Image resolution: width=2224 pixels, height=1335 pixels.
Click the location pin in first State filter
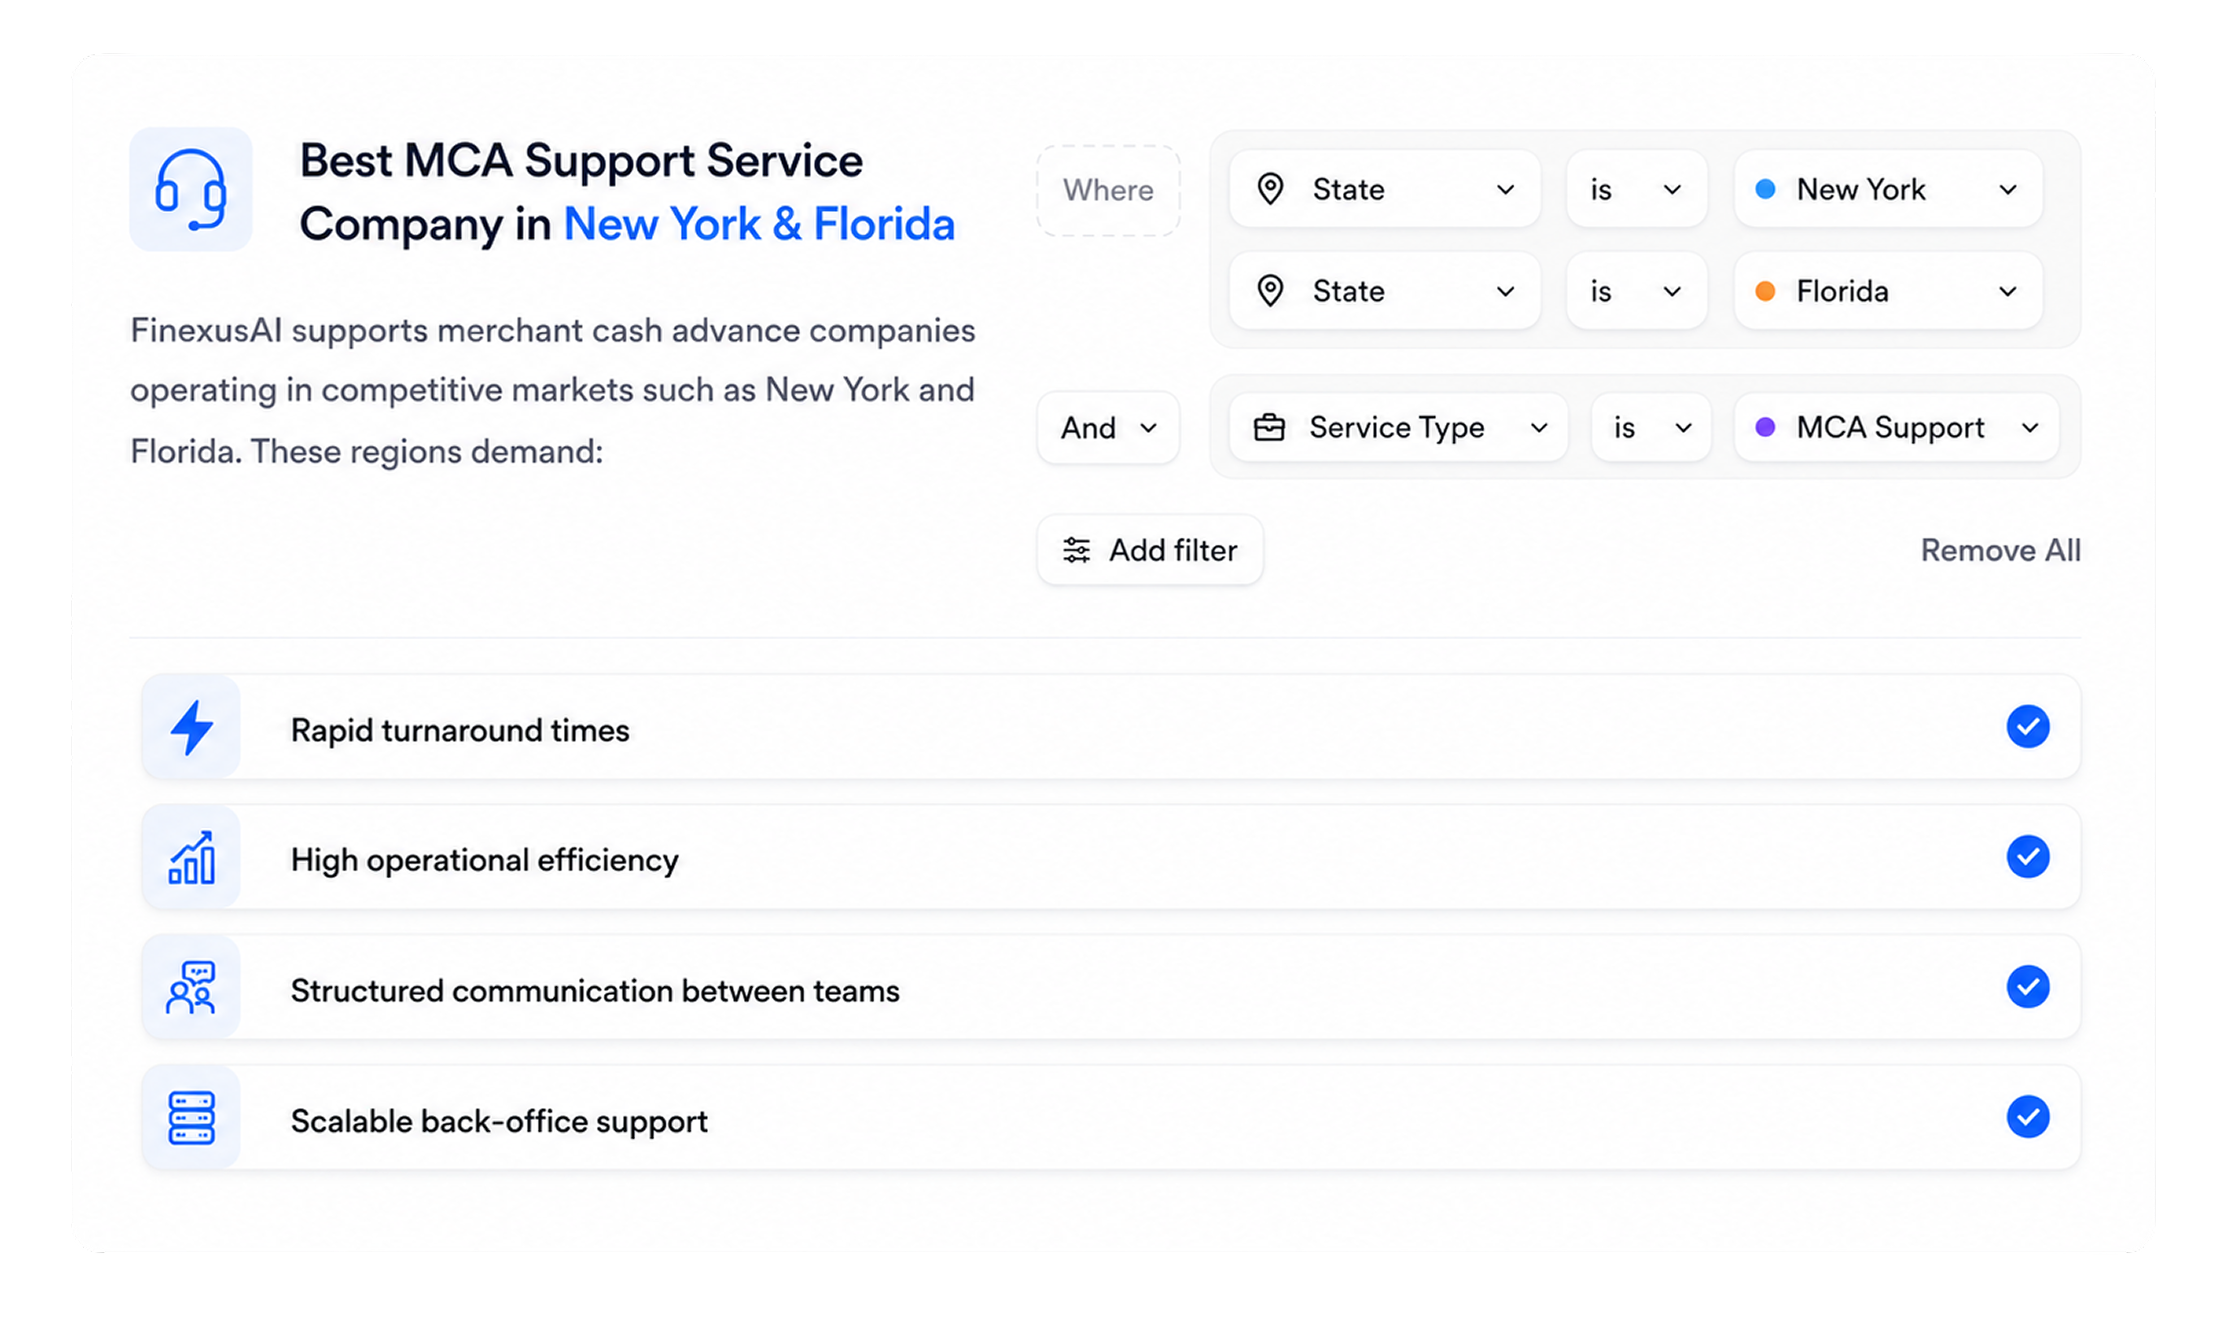coord(1270,189)
